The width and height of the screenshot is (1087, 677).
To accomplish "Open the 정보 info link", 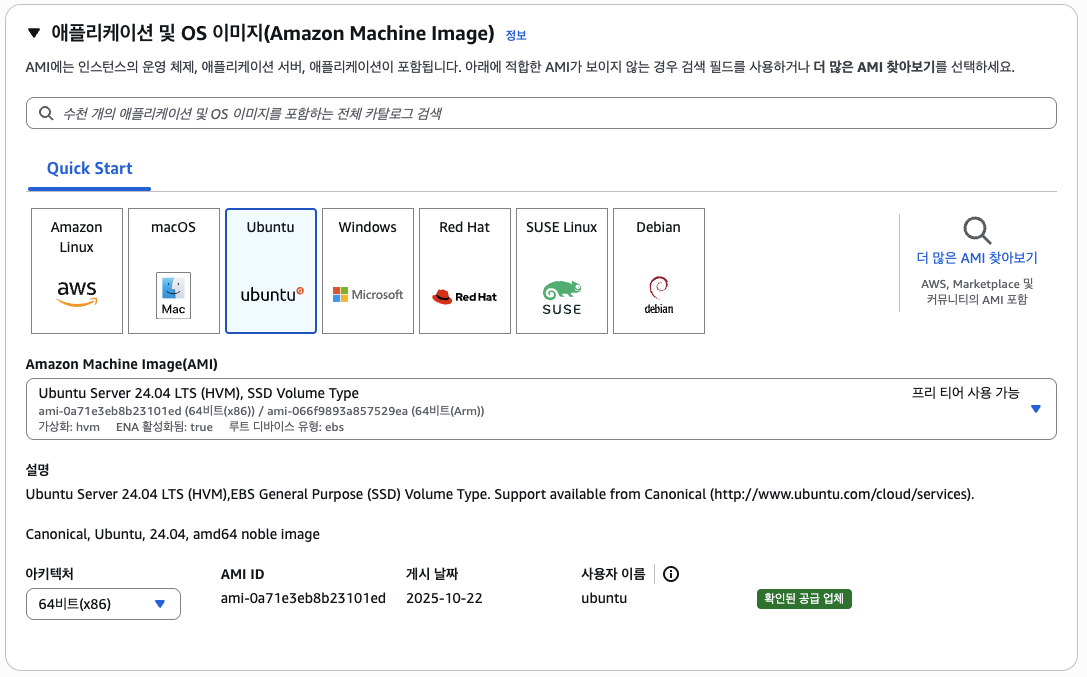I will [x=516, y=35].
